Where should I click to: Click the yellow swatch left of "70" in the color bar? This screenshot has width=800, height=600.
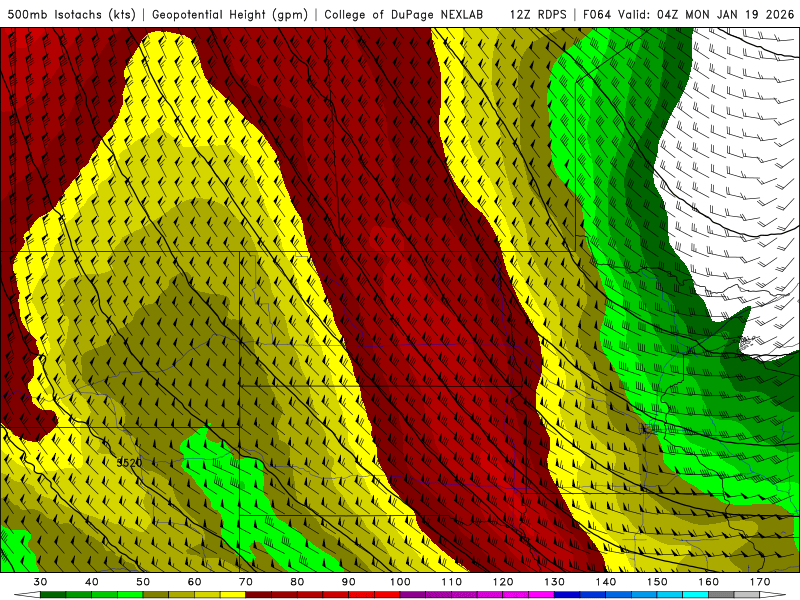point(233,595)
